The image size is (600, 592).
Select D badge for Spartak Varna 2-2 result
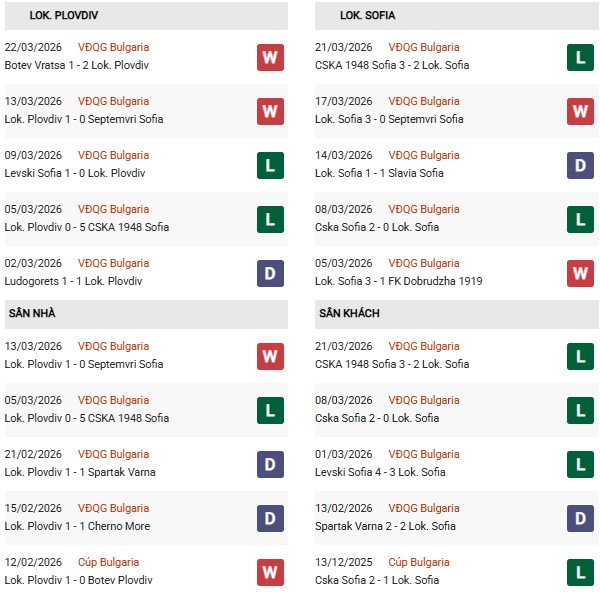coord(581,518)
